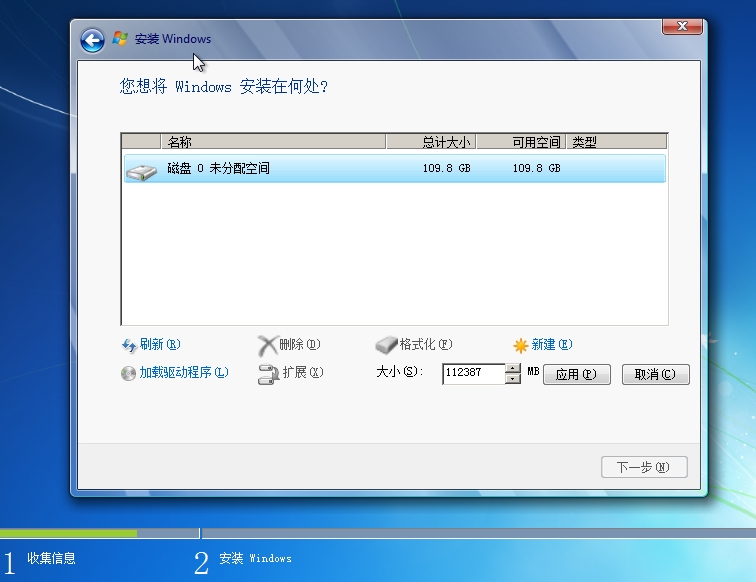Click the green installation progress bar
Screen dimensions: 756x582
(x=68, y=533)
